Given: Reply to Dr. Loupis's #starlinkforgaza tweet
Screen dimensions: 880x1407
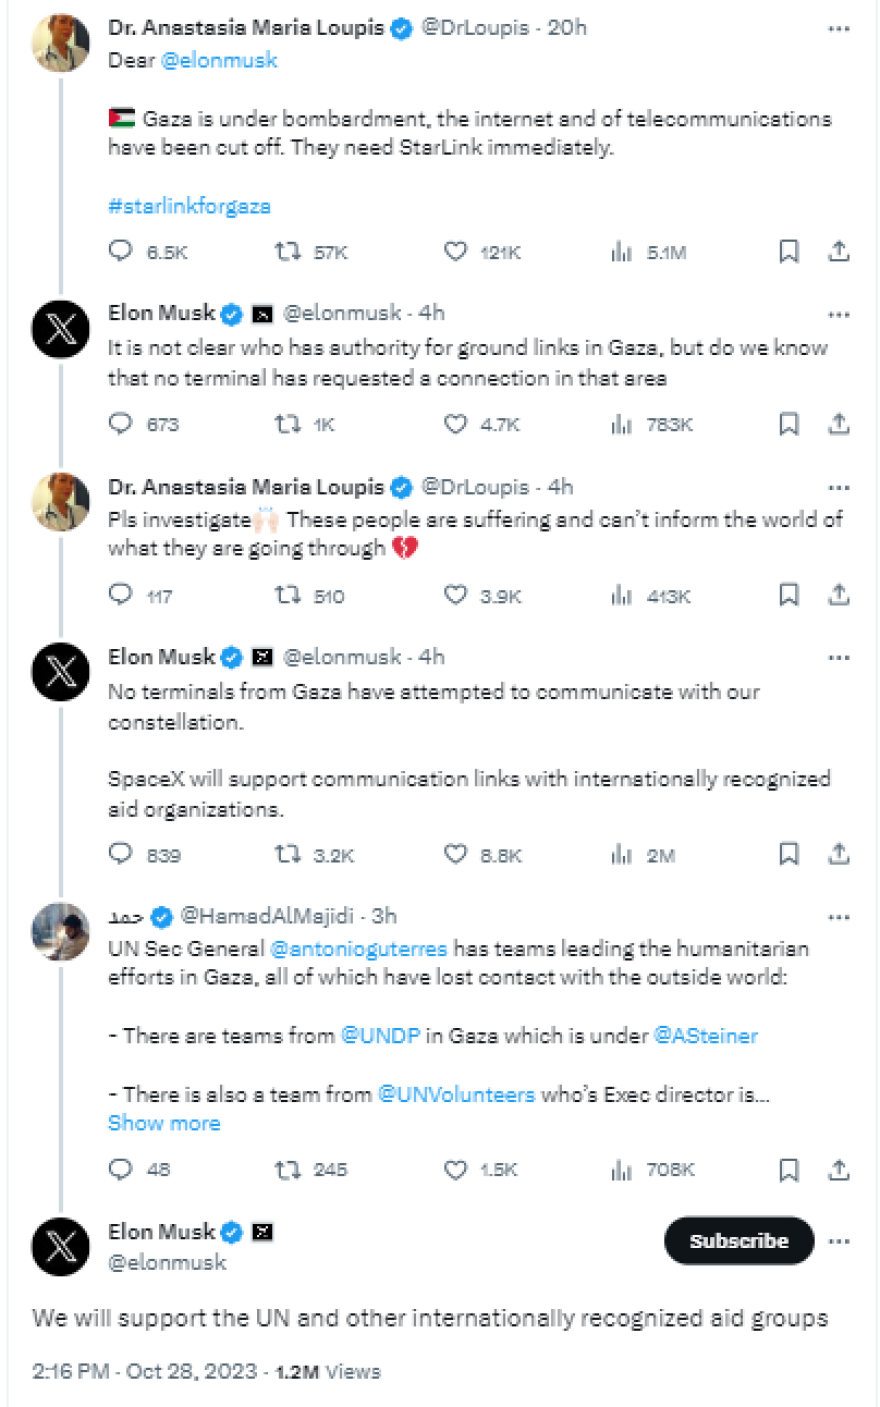Looking at the screenshot, I should (120, 252).
